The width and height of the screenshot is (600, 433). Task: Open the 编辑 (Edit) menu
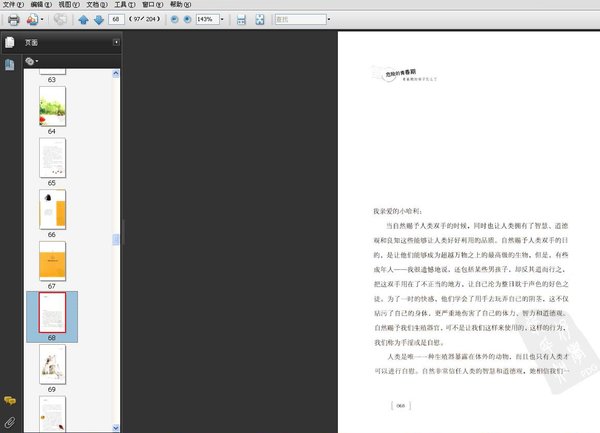pos(41,5)
